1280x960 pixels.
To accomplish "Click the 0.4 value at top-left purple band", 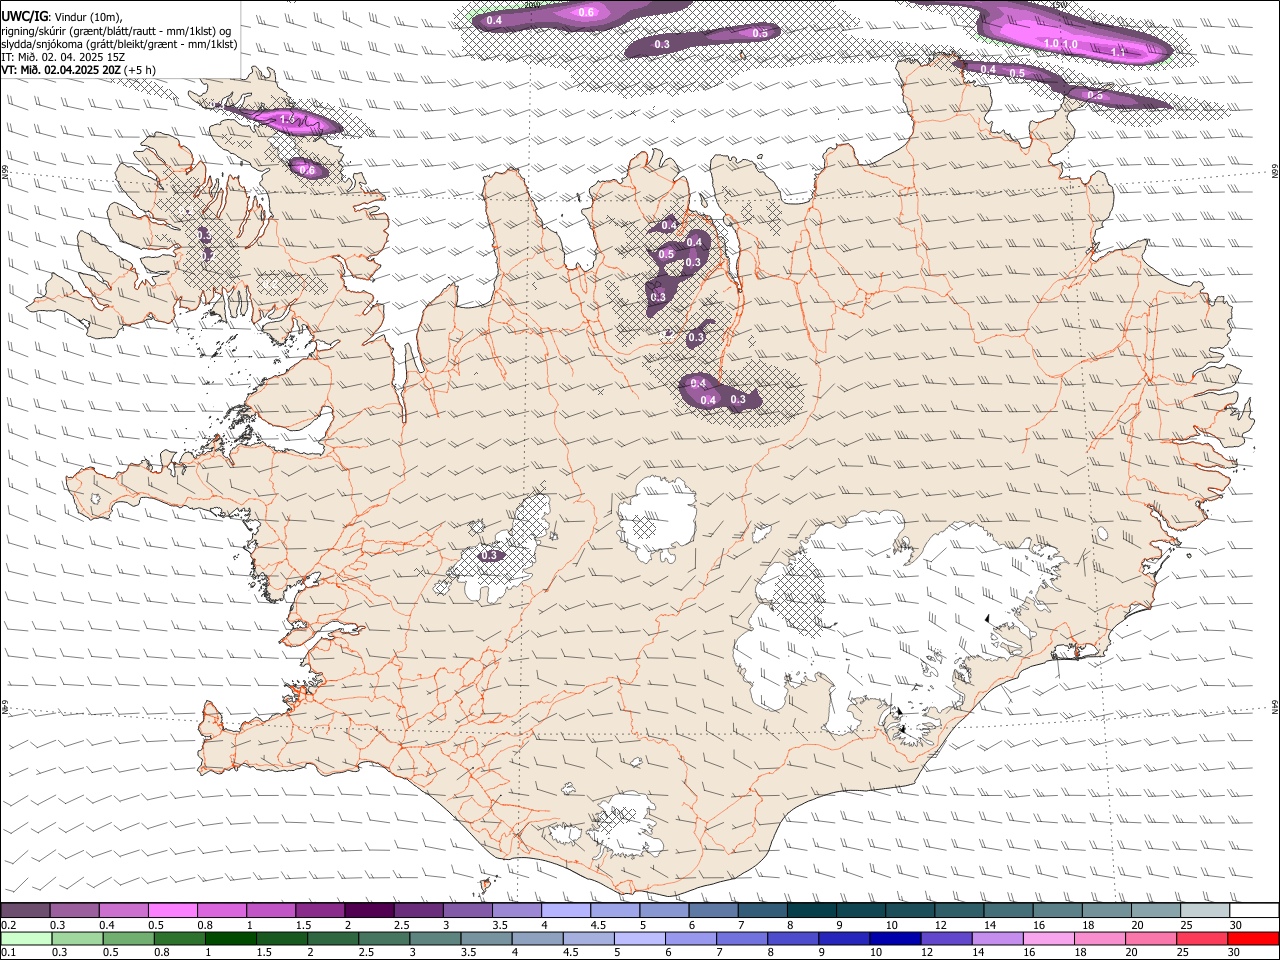I will (x=494, y=20).
